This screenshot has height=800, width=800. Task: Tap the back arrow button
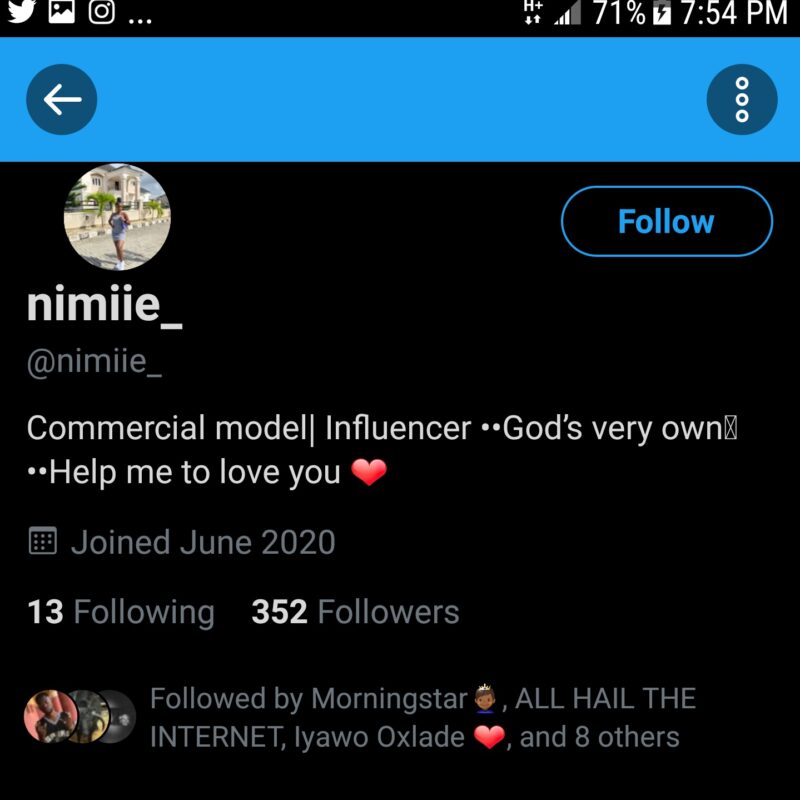tap(61, 99)
